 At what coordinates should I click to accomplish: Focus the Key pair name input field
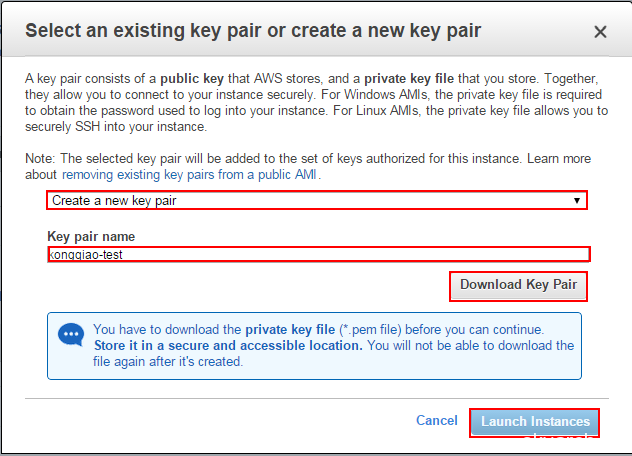pos(318,254)
